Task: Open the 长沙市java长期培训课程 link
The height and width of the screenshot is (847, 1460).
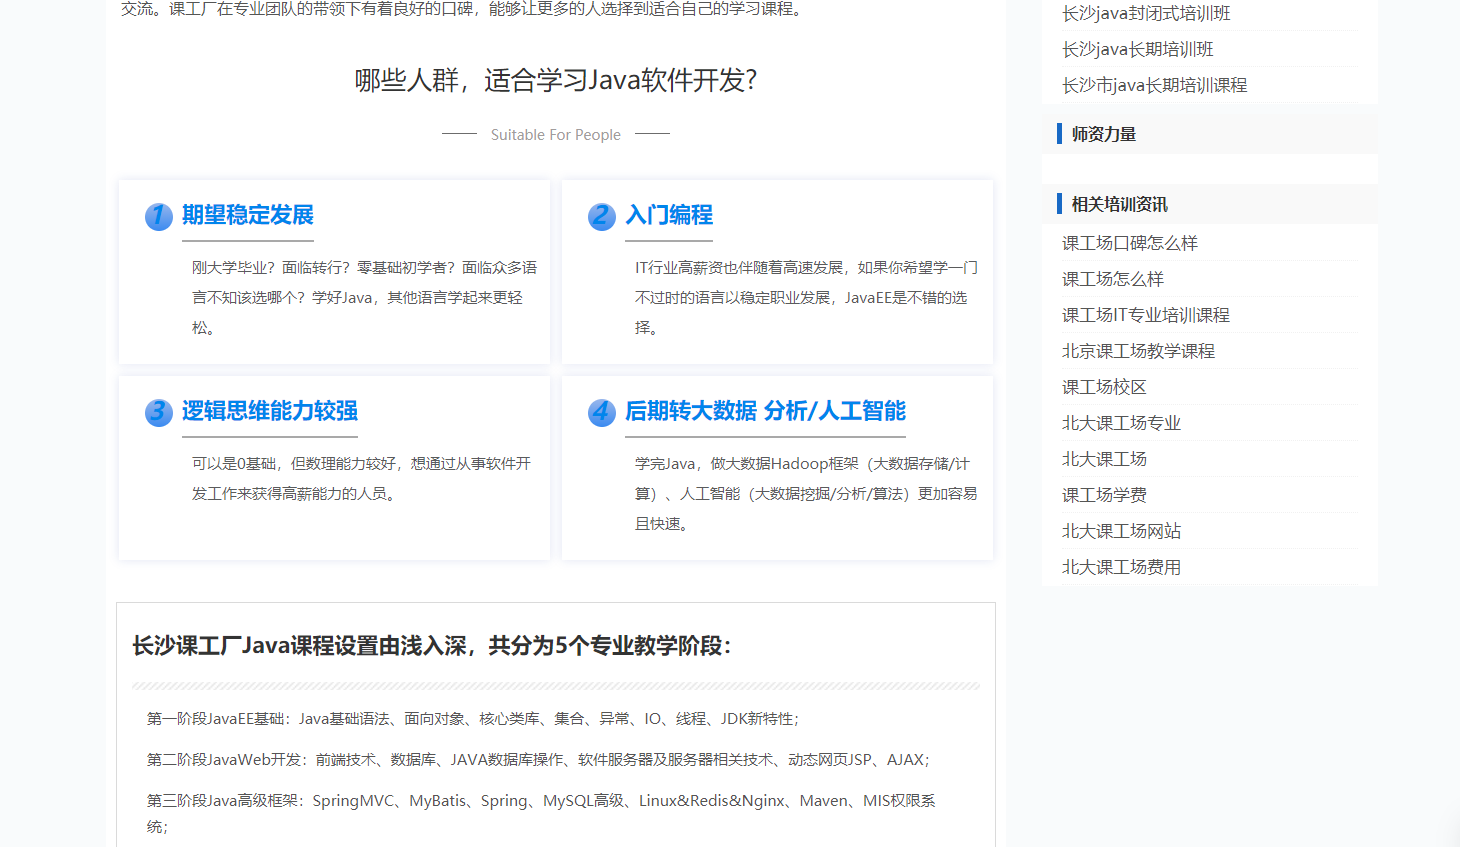Action: coord(1155,85)
